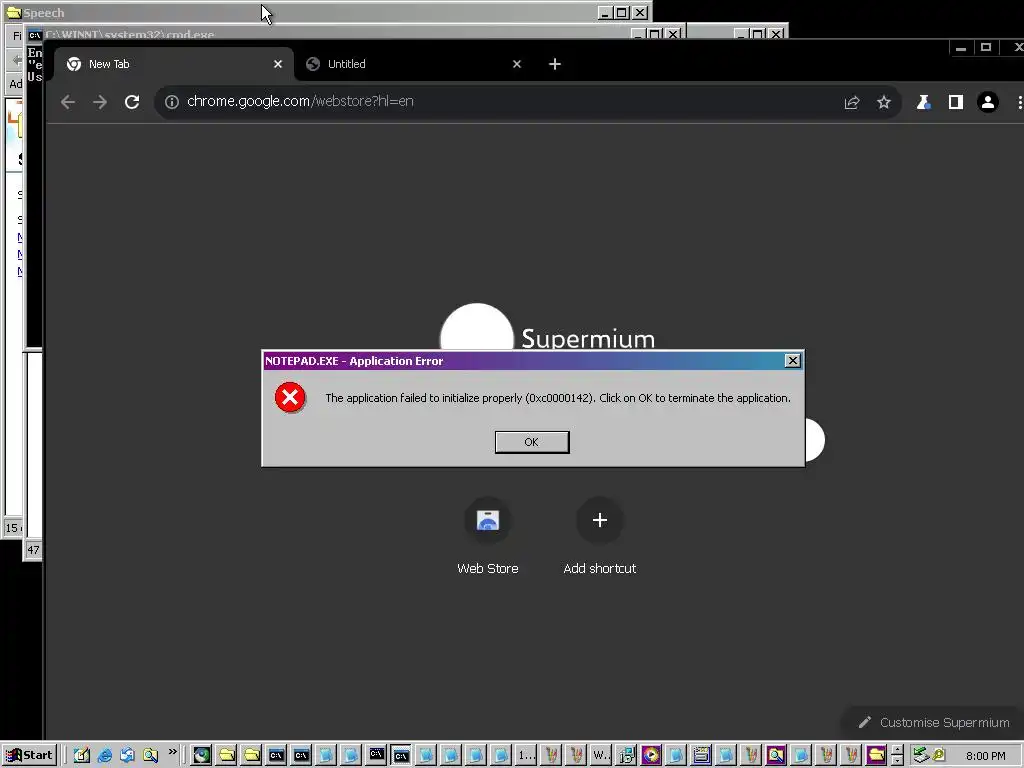Open the media player taskbar button
Image resolution: width=1024 pixels, height=768 pixels.
pyautogui.click(x=651, y=756)
